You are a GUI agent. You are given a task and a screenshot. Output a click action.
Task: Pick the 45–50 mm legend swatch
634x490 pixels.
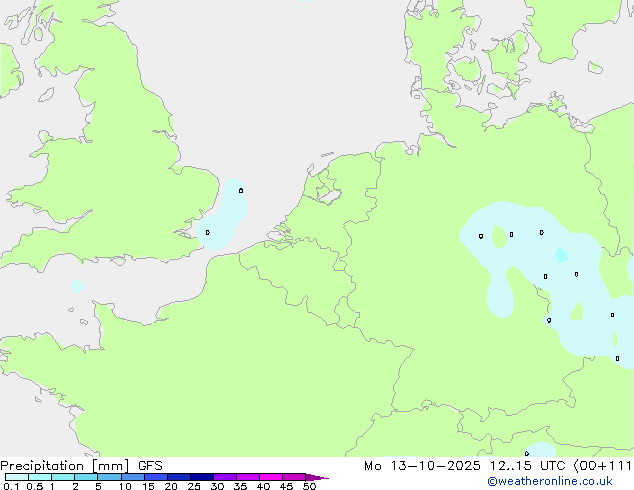pos(294,477)
